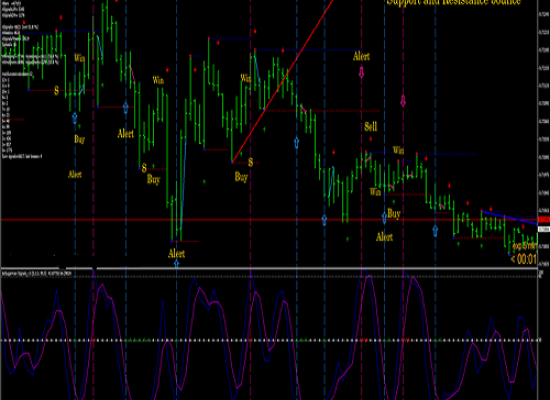Viewport: 550px width, 400px height.
Task: Click the pink down arrow below top Alert label
Action: point(361,73)
